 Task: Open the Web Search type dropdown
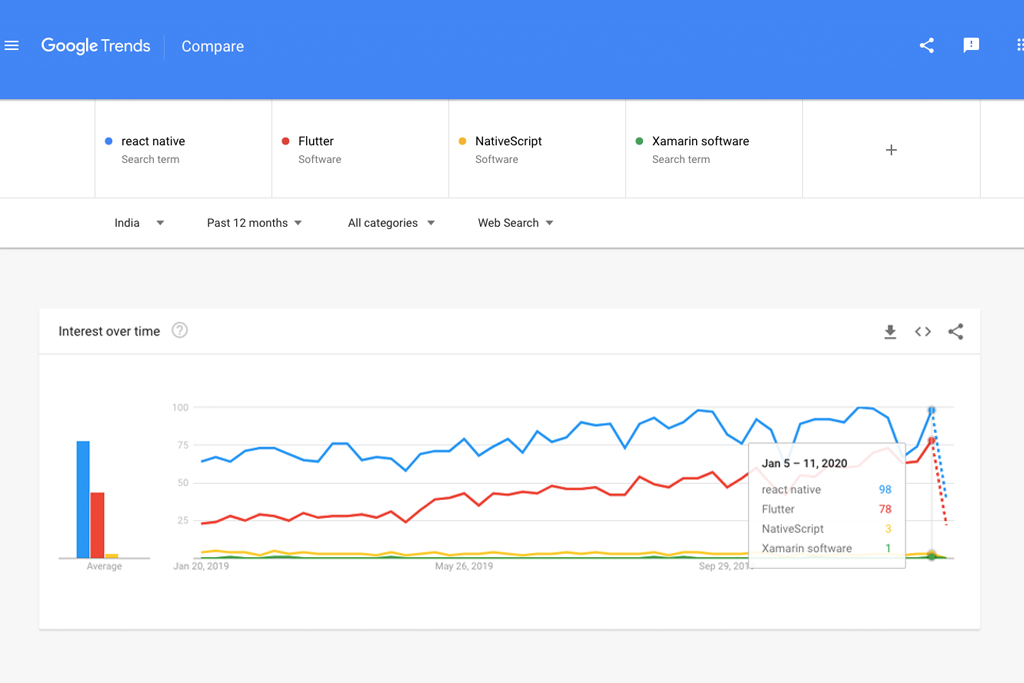point(515,222)
